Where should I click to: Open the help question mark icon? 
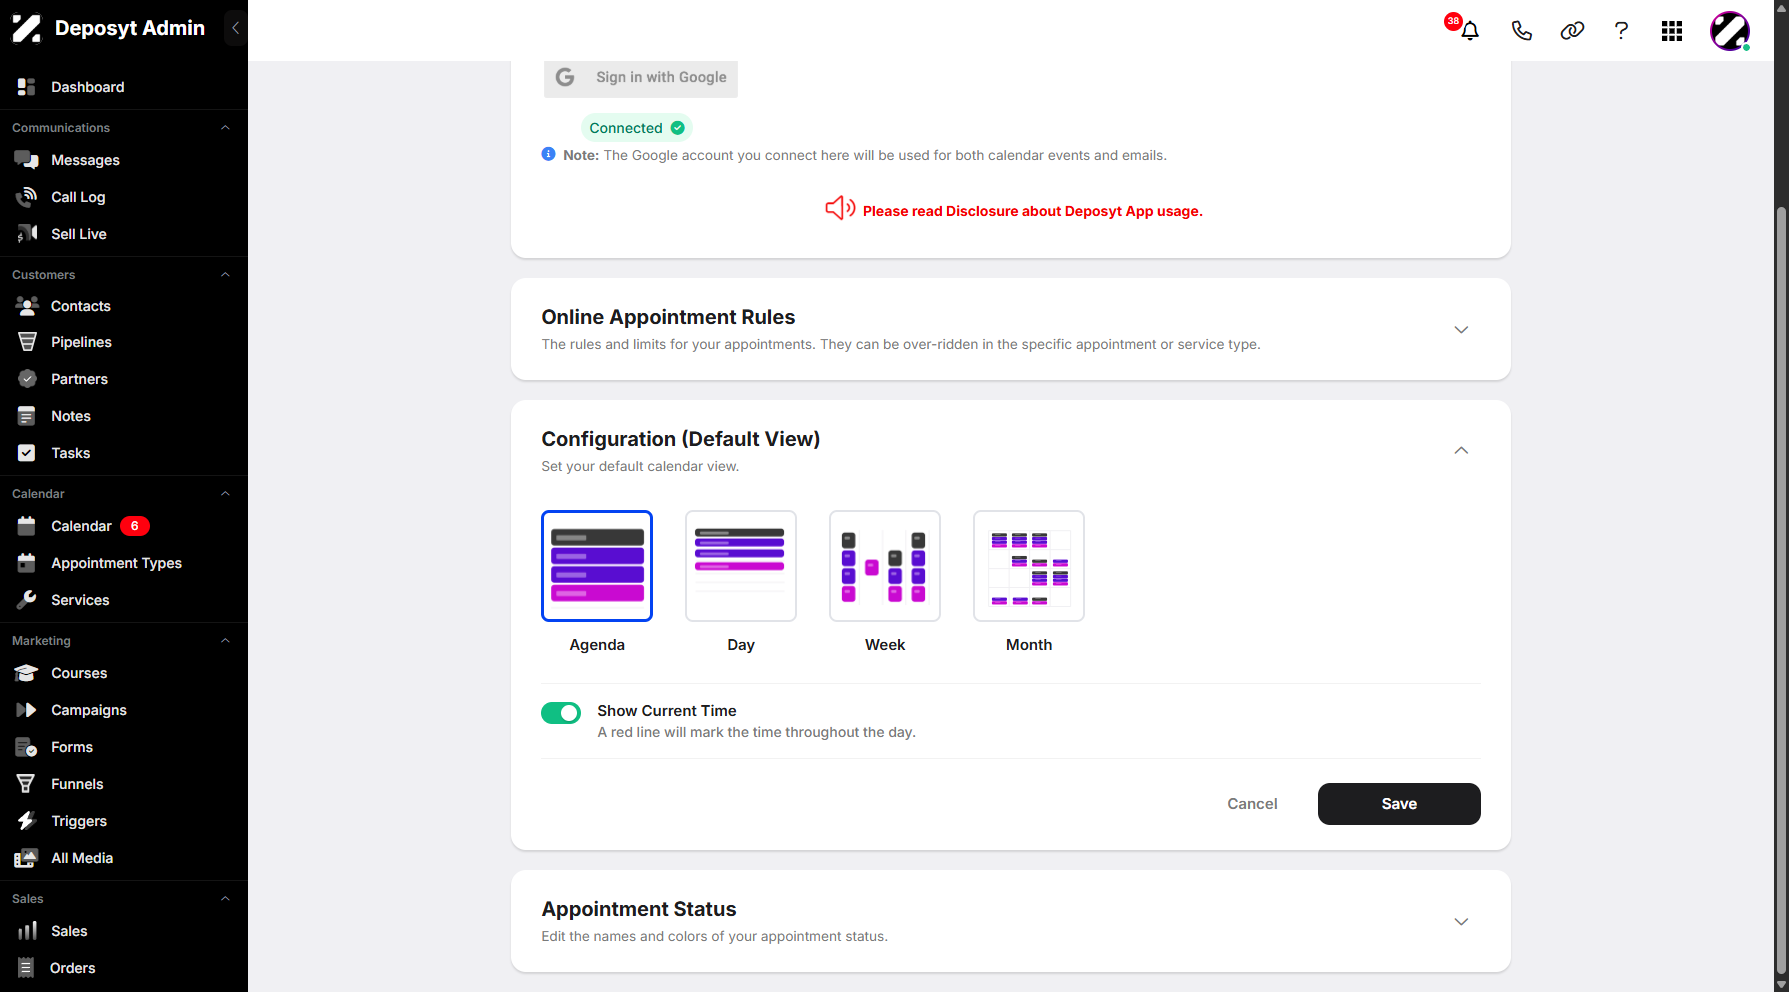point(1621,31)
